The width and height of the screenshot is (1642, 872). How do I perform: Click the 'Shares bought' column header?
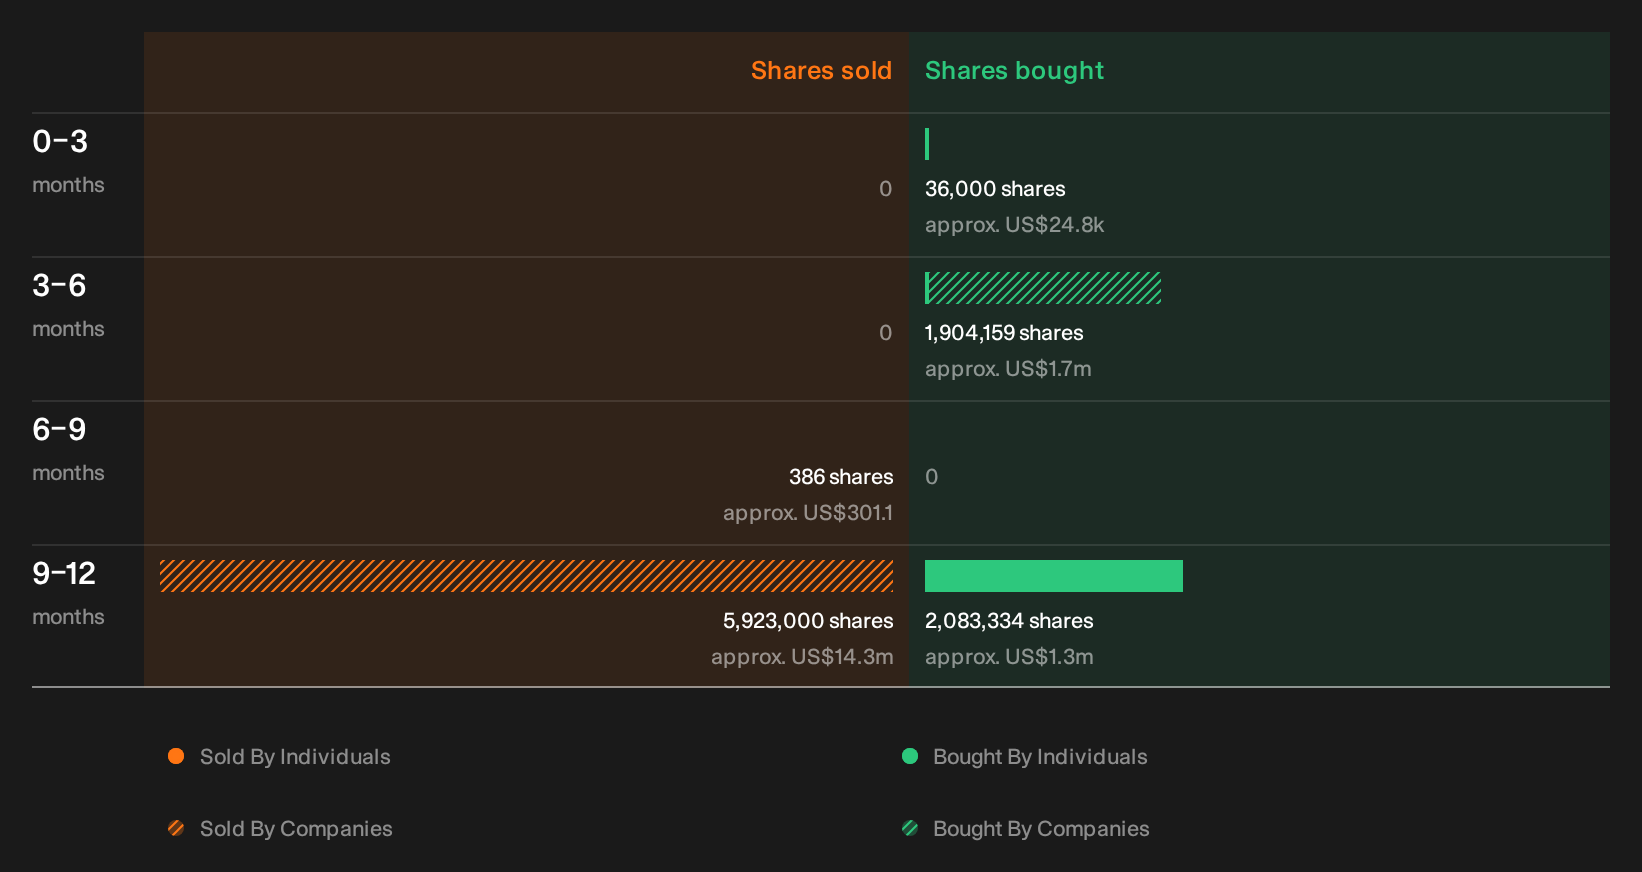coord(1014,71)
